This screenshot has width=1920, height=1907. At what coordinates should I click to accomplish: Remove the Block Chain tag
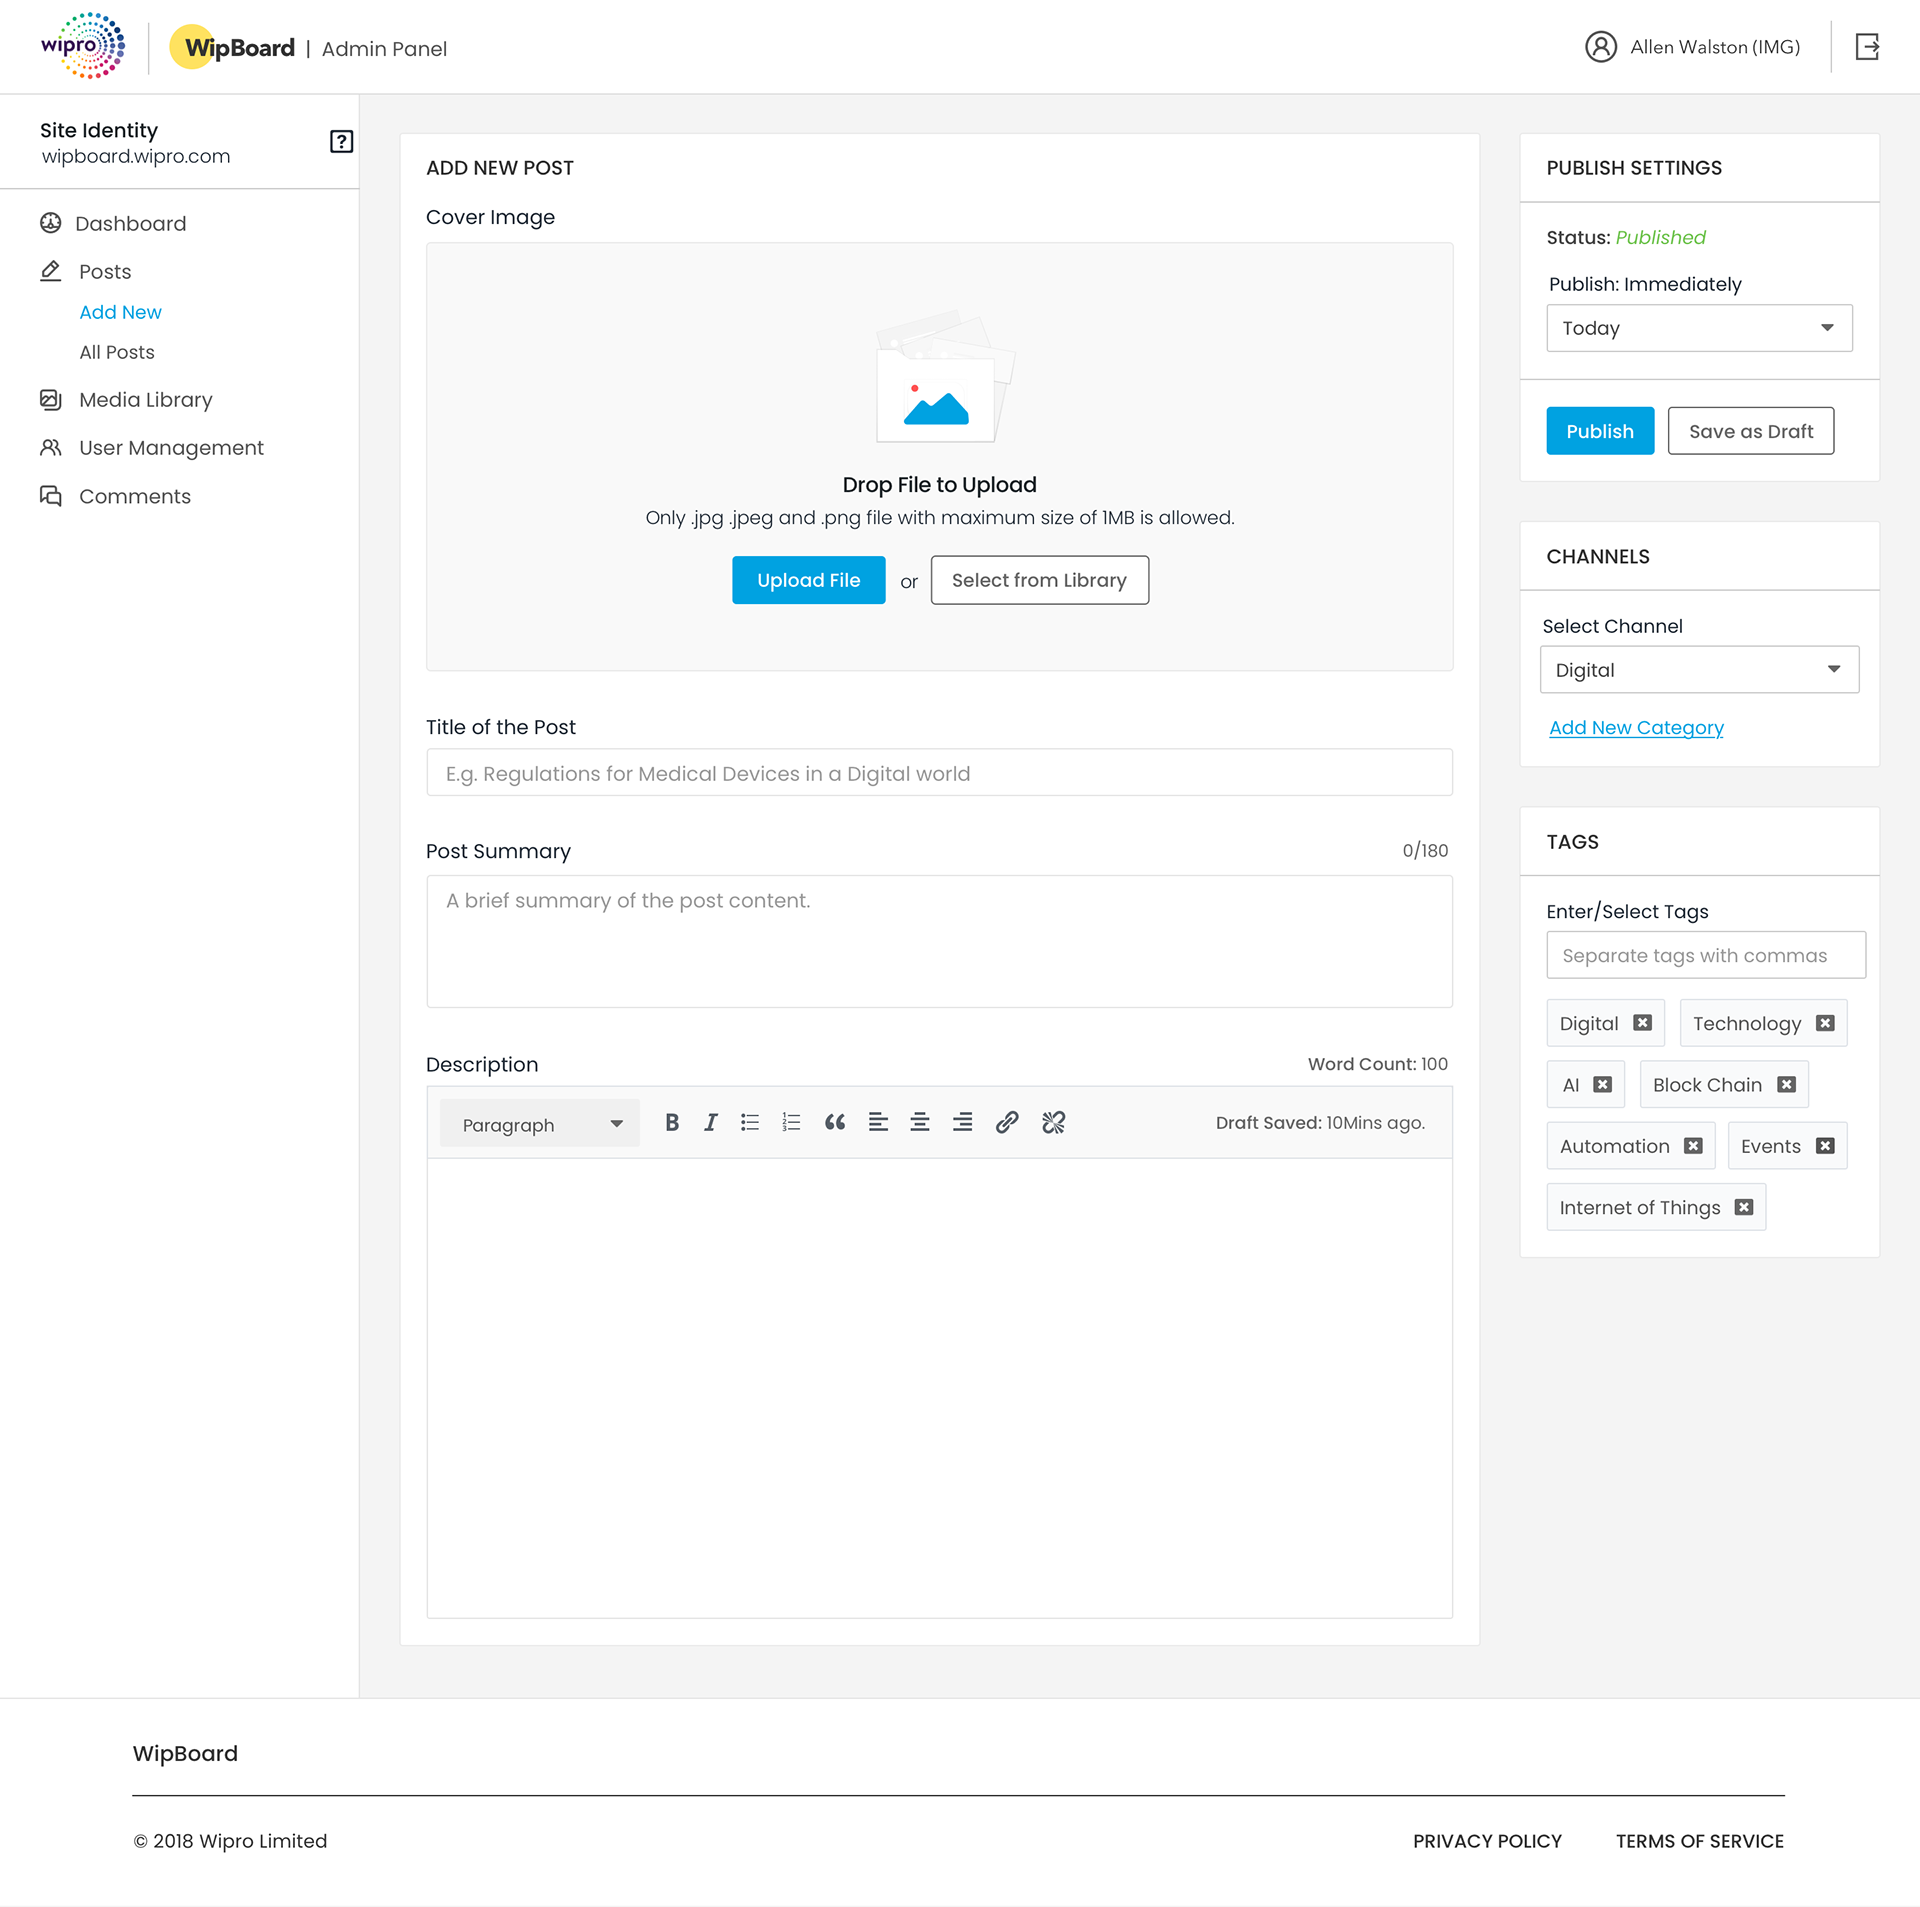(1786, 1084)
